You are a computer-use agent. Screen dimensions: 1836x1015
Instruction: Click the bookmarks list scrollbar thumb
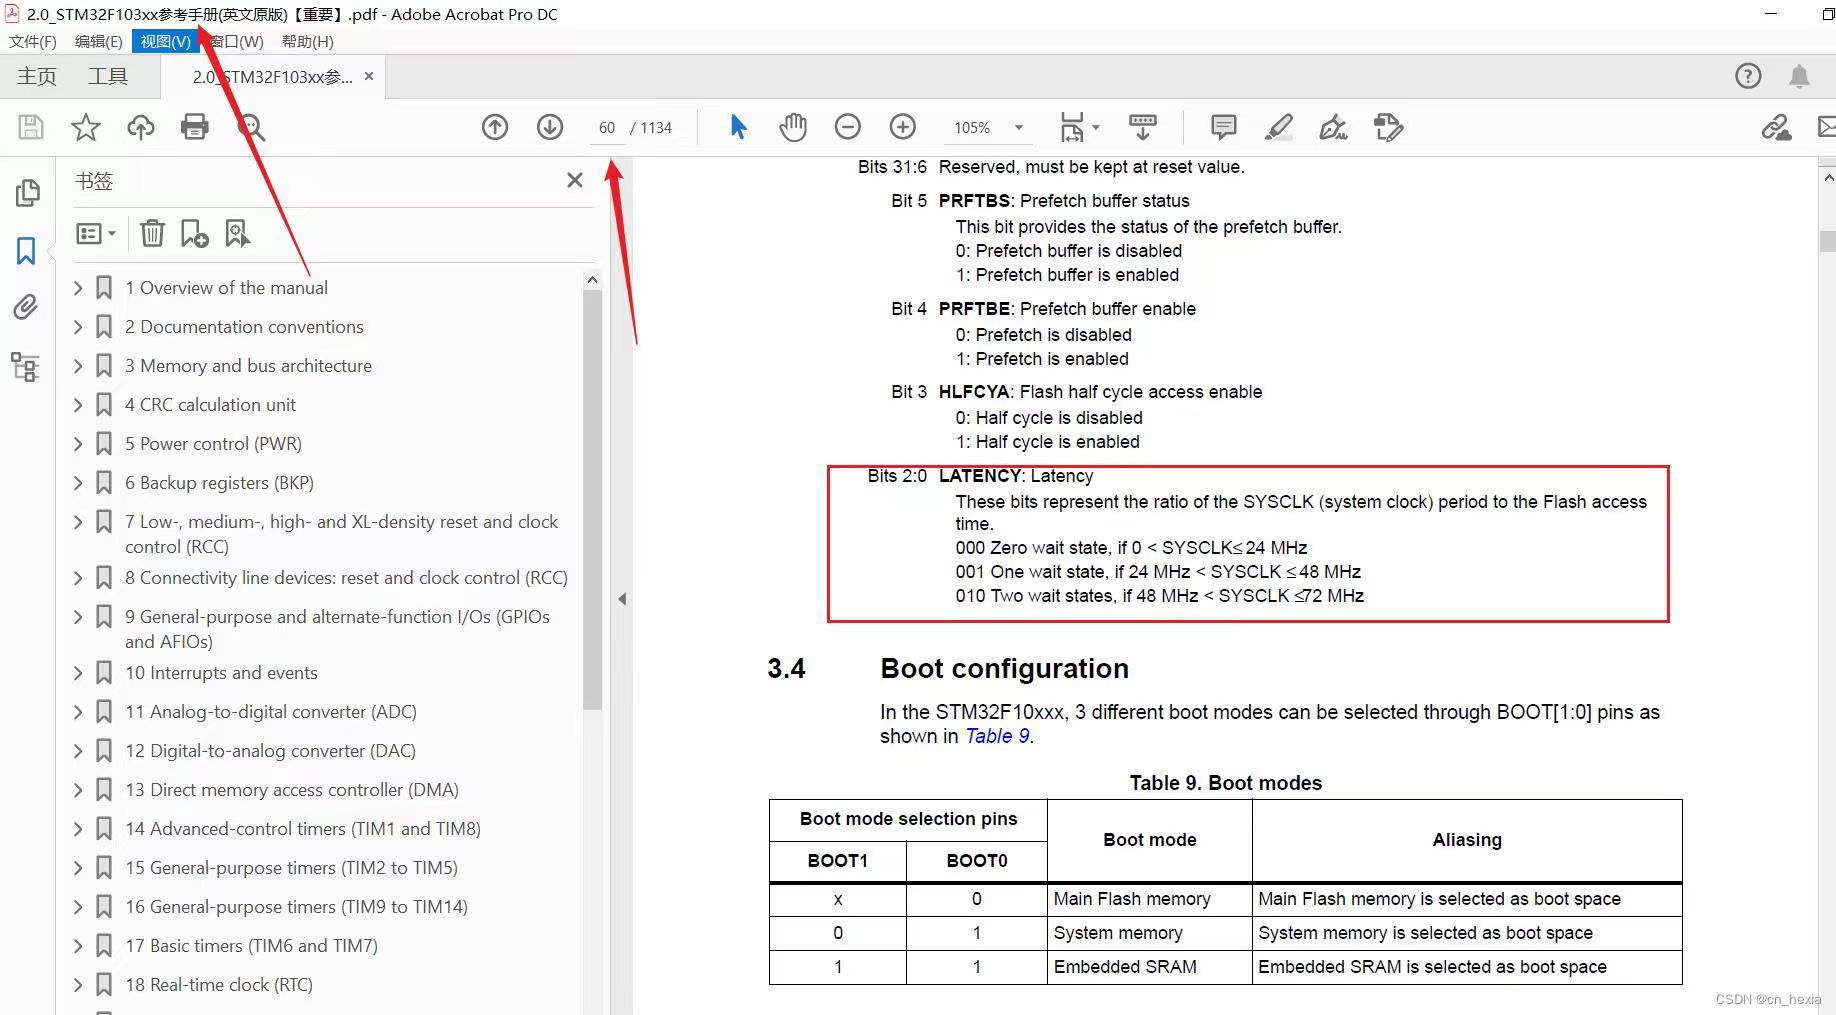(x=592, y=500)
